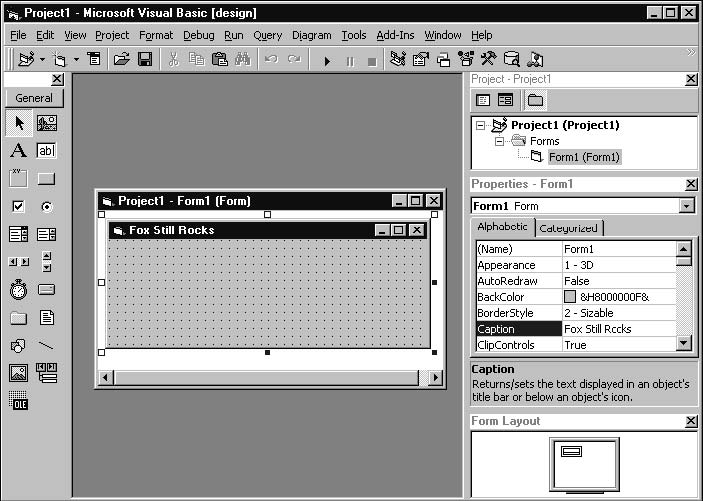Select the Data control tool
The width and height of the screenshot is (703, 501).
[x=47, y=373]
